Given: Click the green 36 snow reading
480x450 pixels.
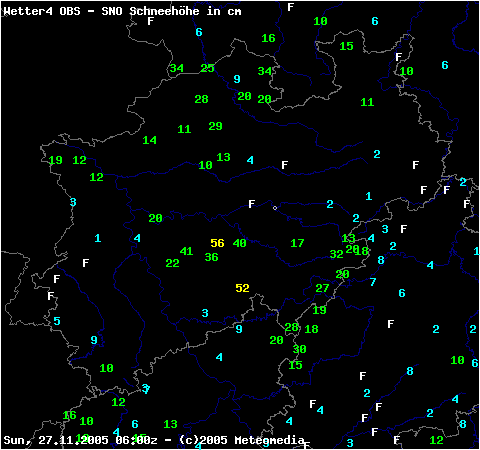Looking at the screenshot, I should click(x=211, y=257).
